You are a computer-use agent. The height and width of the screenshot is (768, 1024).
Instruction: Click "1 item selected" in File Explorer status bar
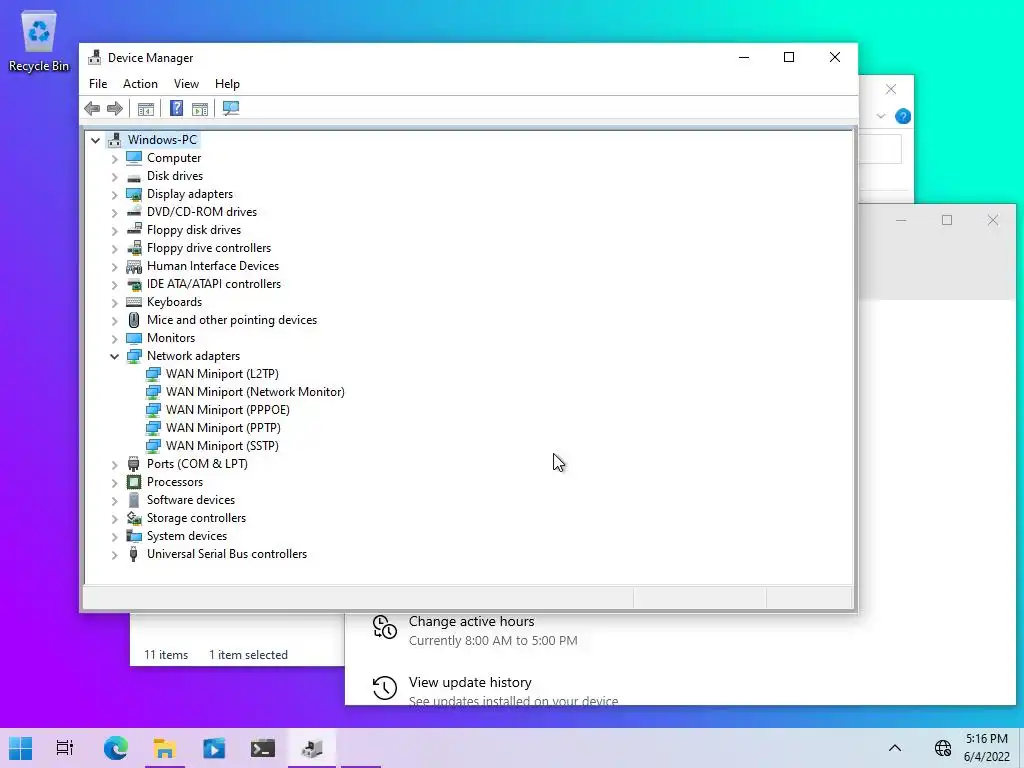[248, 655]
